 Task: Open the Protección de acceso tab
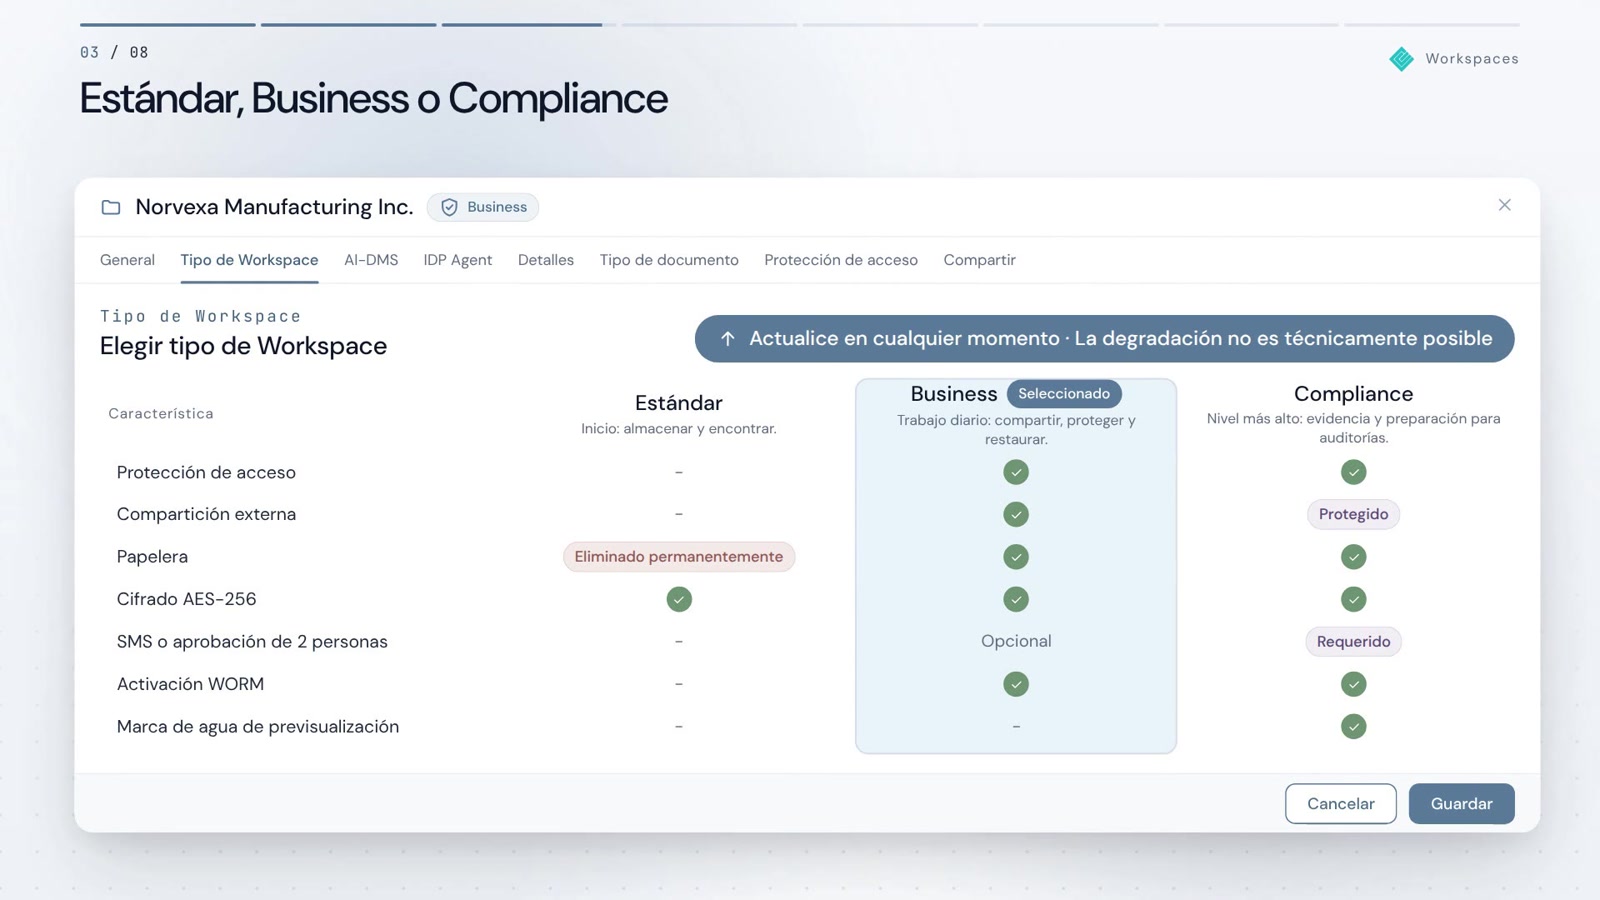tap(841, 260)
